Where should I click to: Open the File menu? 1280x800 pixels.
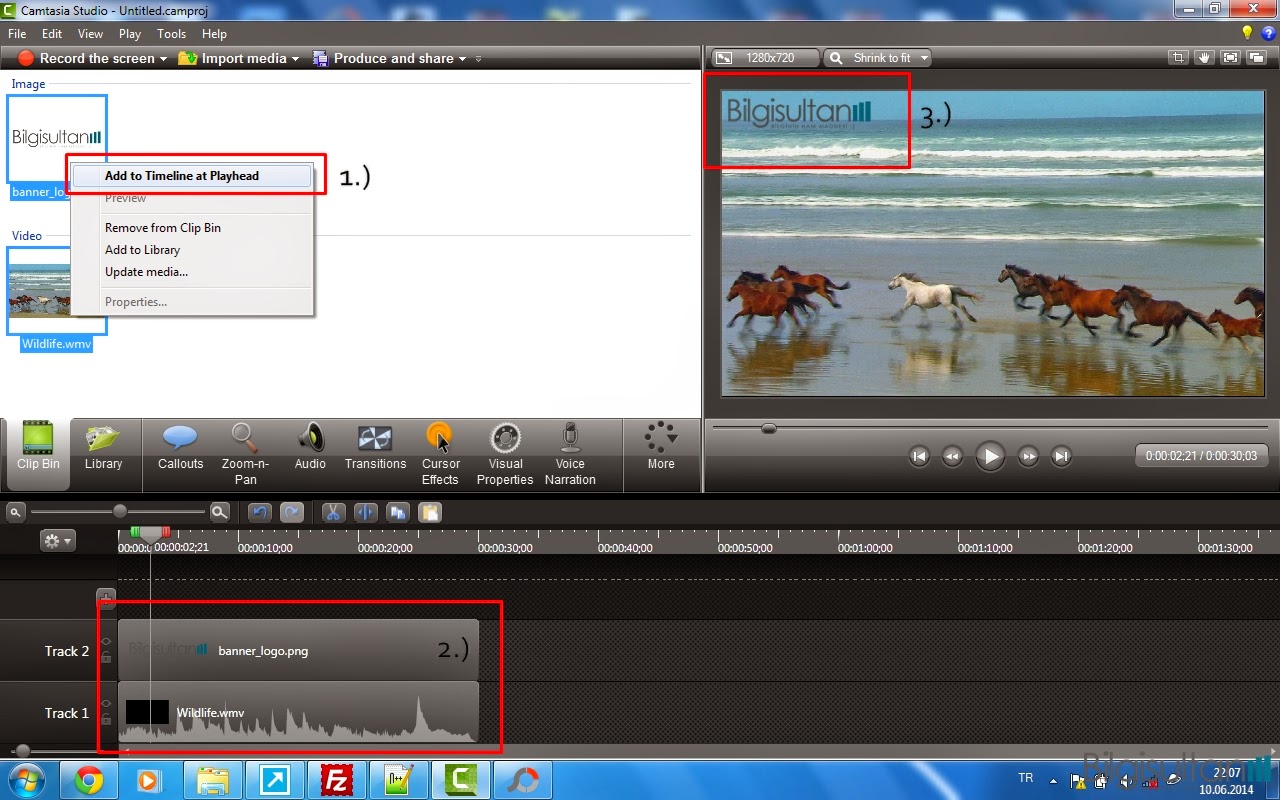click(17, 34)
